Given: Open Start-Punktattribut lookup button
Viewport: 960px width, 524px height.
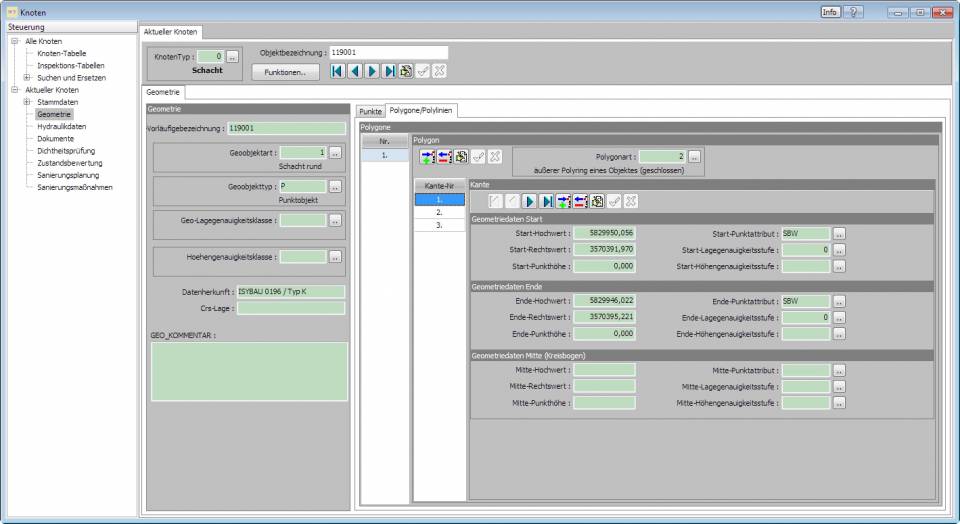Looking at the screenshot, I should pos(839,234).
